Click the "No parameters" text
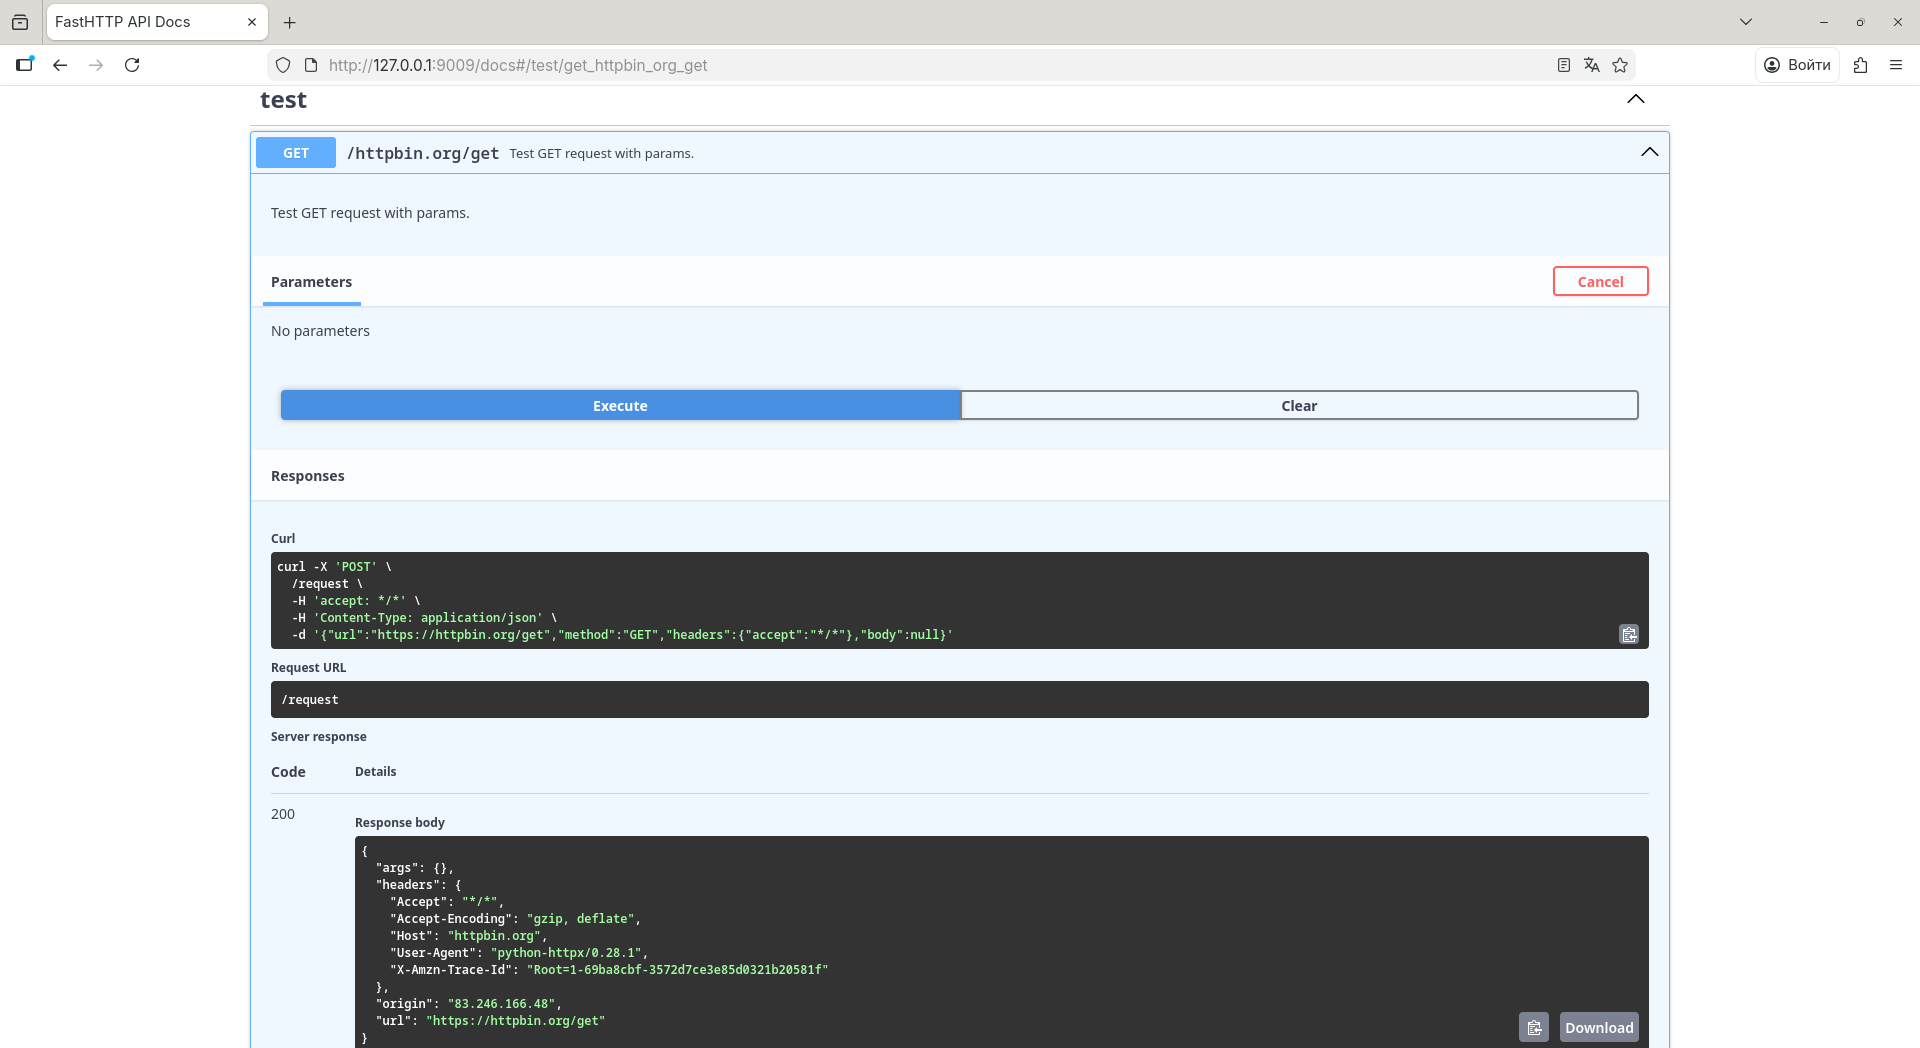 (320, 331)
